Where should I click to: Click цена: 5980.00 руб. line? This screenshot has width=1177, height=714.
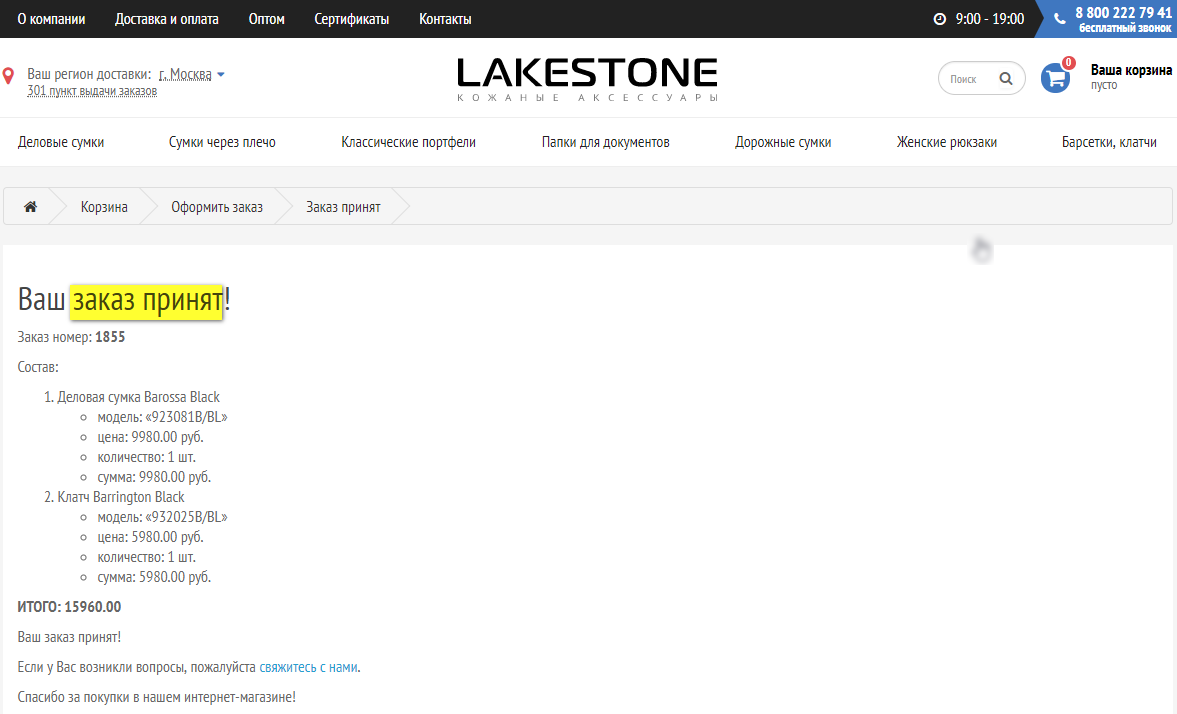click(150, 537)
